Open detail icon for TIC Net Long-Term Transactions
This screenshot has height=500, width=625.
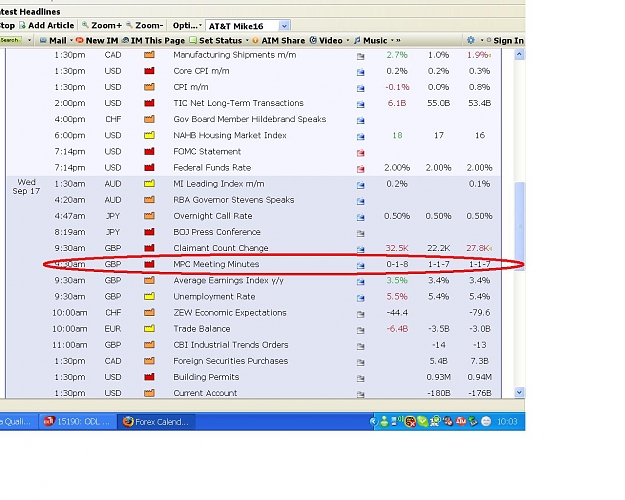pos(360,104)
